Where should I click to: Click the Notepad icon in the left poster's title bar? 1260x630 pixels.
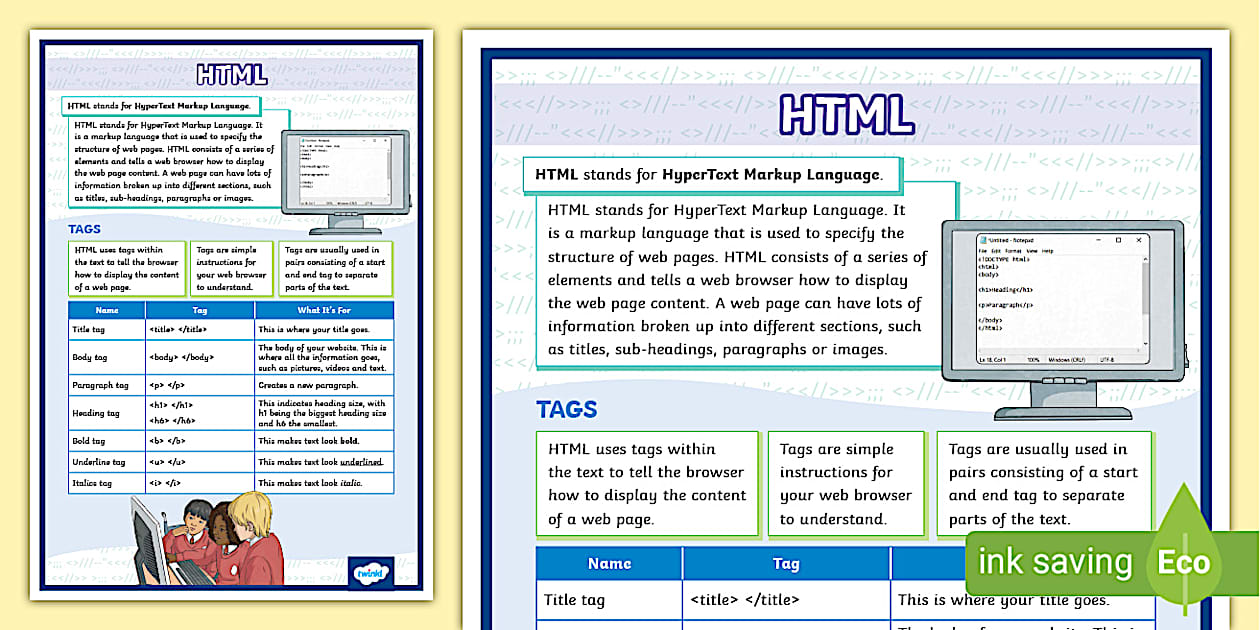coord(304,140)
